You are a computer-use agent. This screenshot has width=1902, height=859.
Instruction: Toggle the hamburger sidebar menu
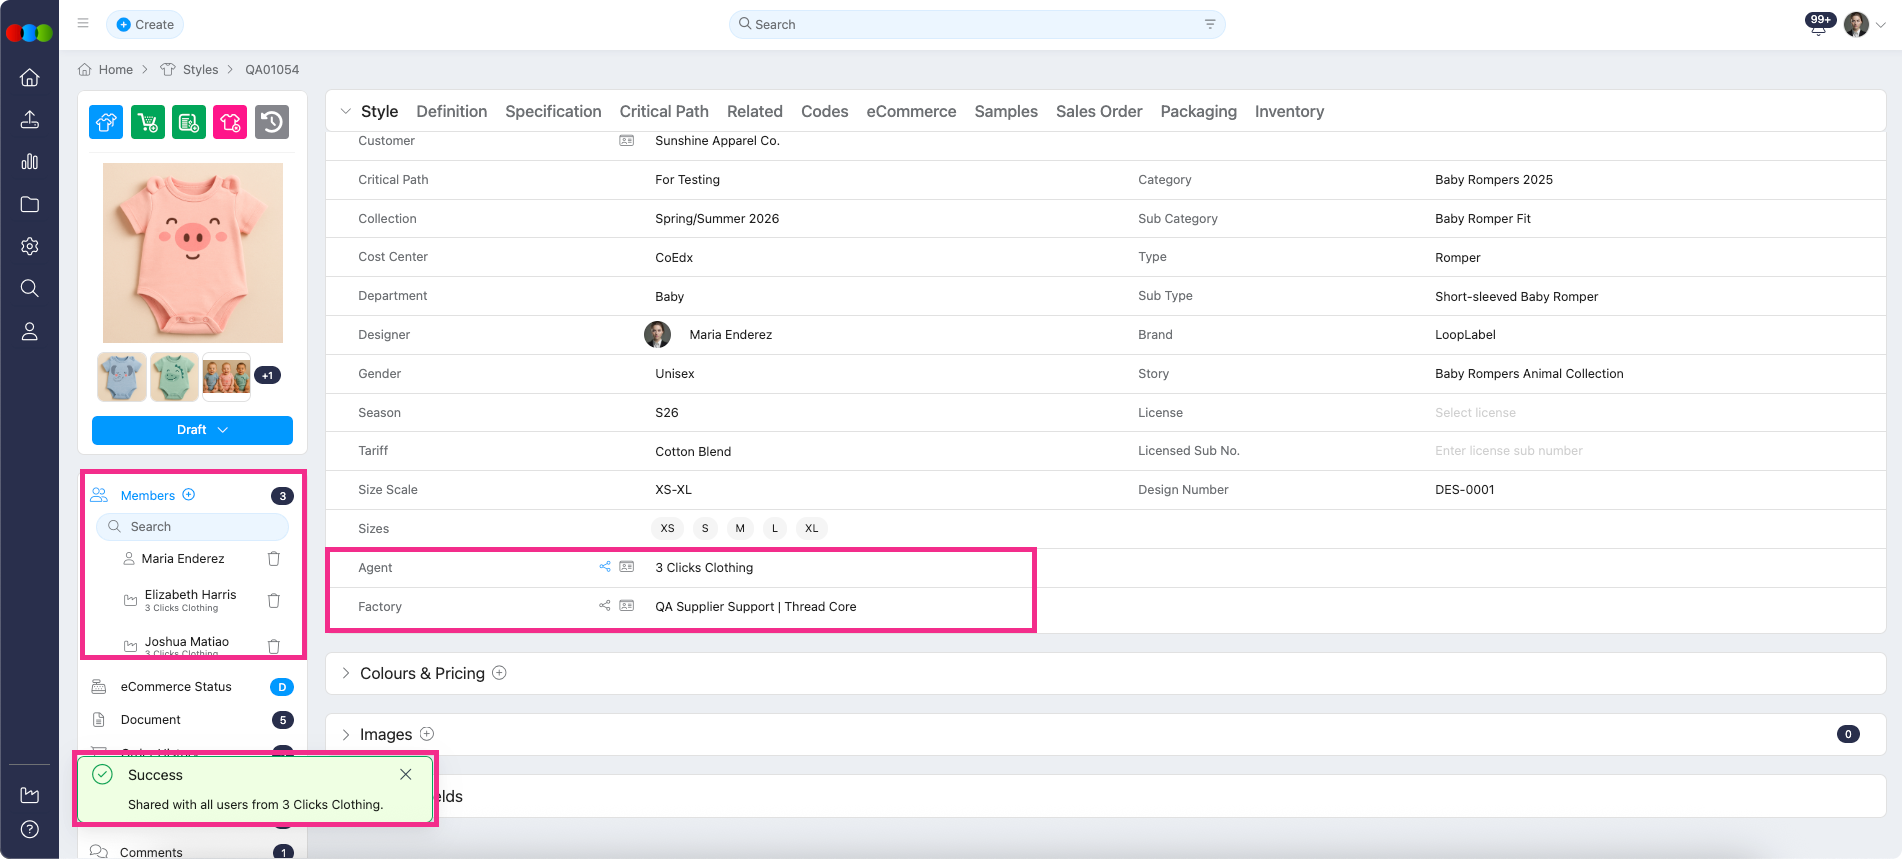[83, 23]
